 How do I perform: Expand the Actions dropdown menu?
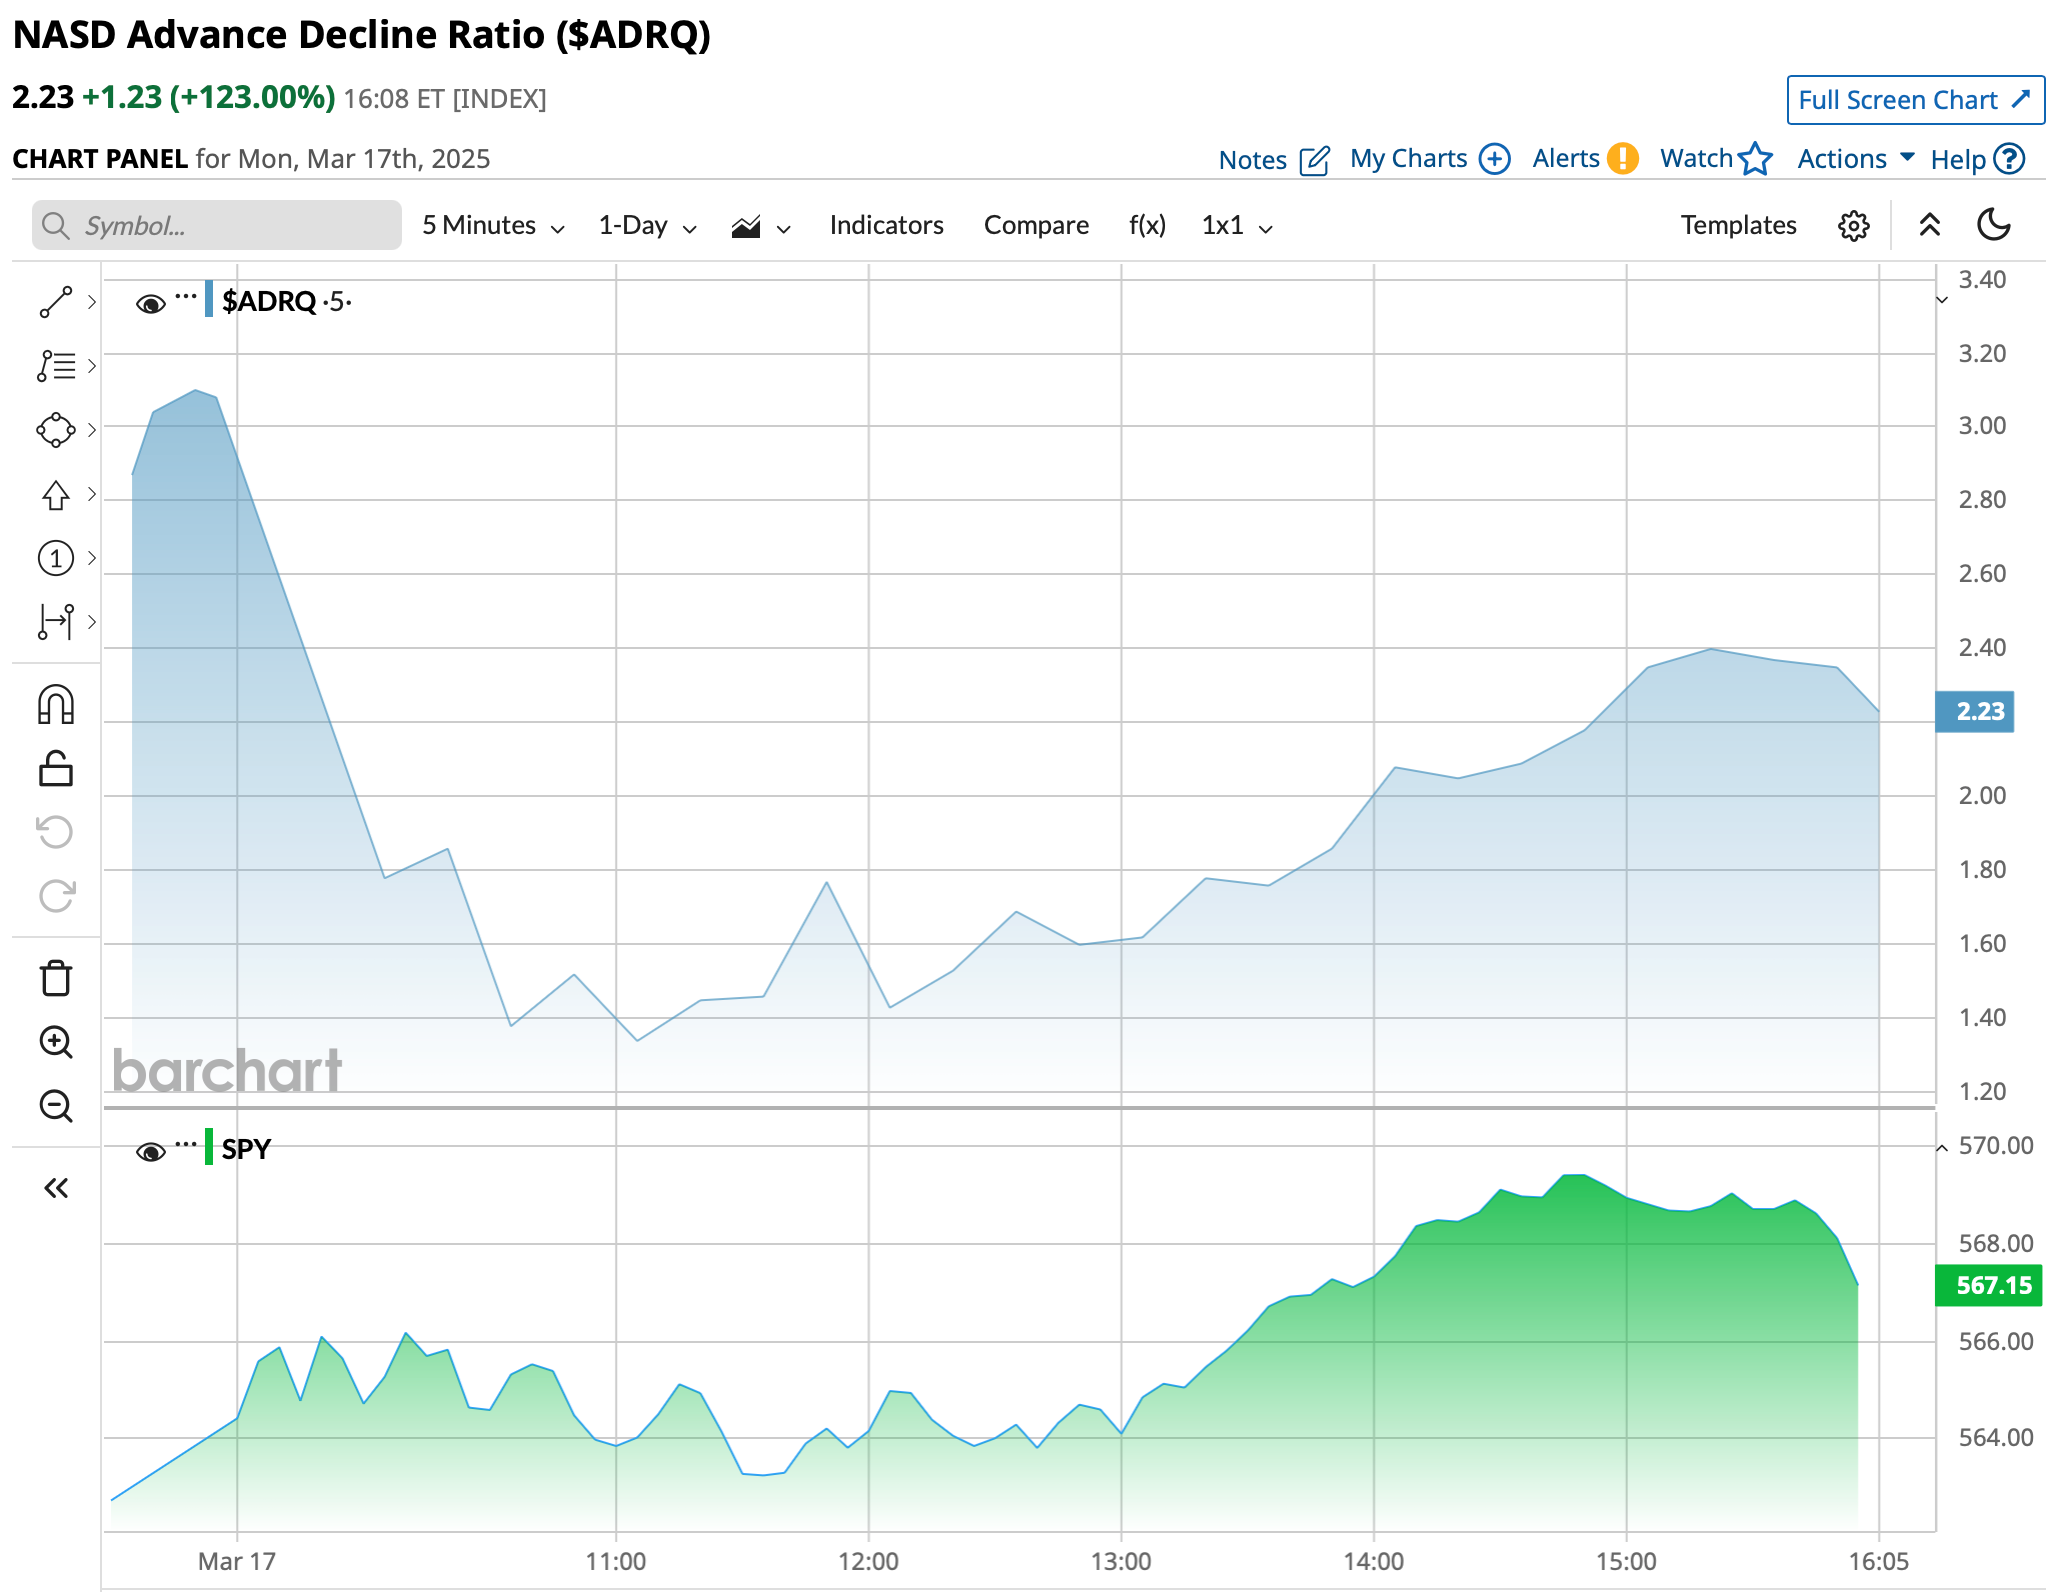coord(1855,159)
